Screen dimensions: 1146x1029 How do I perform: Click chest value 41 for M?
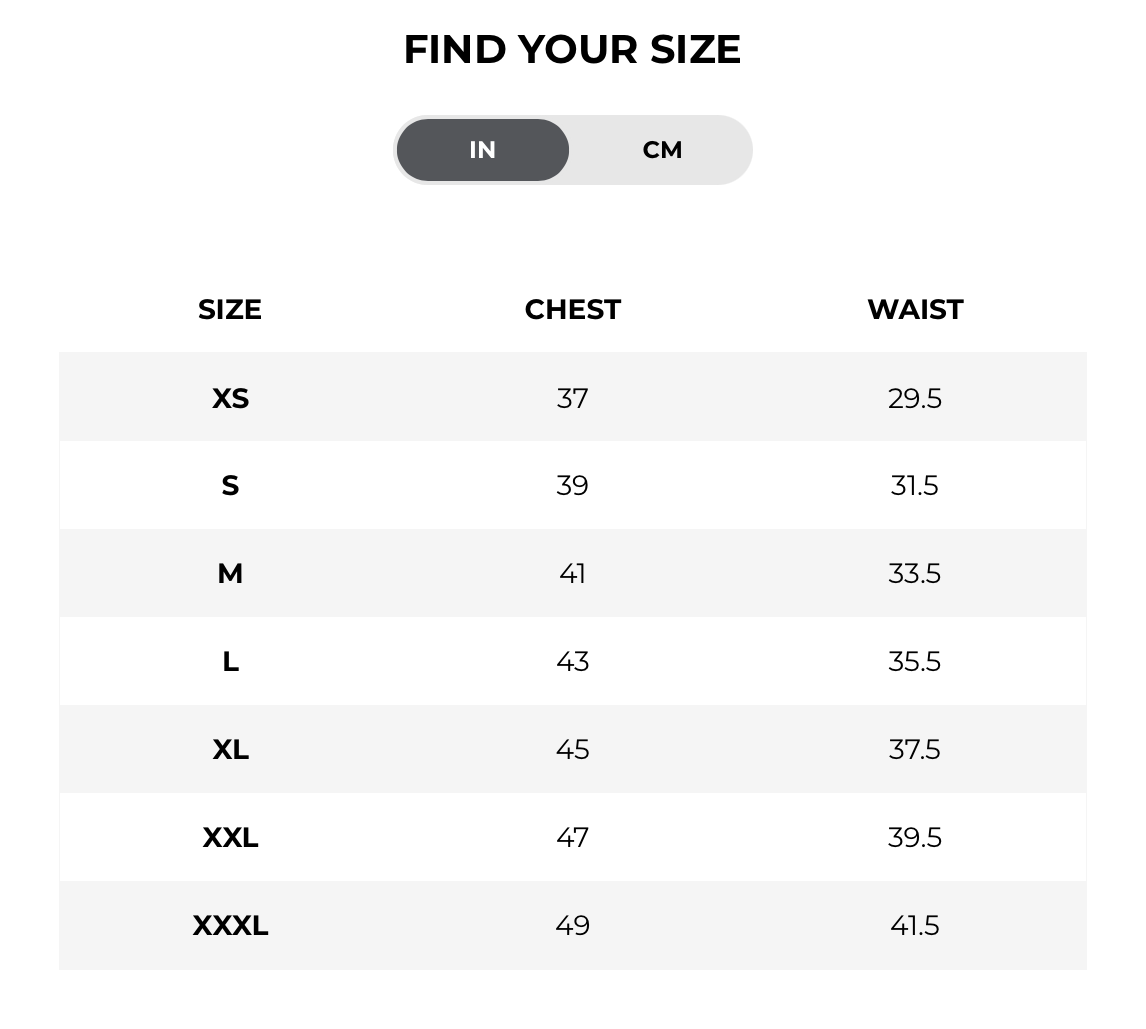point(572,574)
